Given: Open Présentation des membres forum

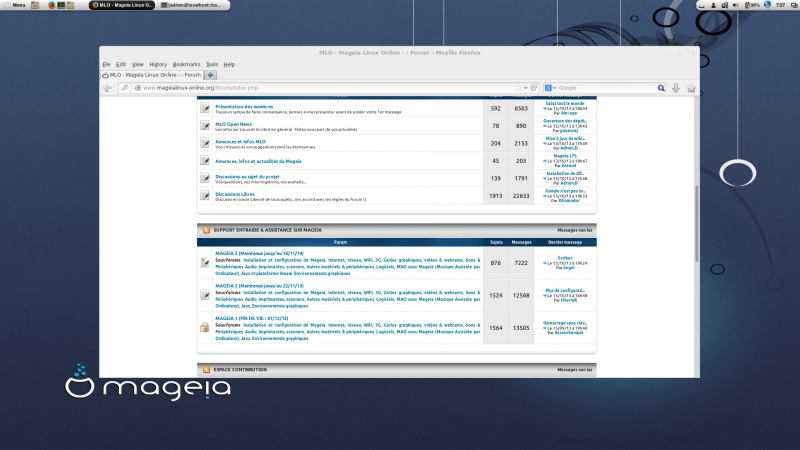Looking at the screenshot, I should coord(244,107).
